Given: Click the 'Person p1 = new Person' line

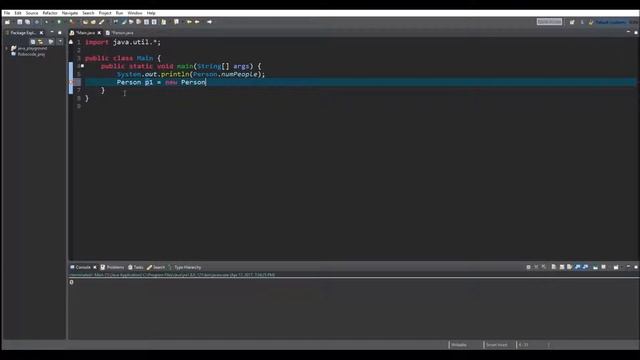Looking at the screenshot, I should (161, 82).
